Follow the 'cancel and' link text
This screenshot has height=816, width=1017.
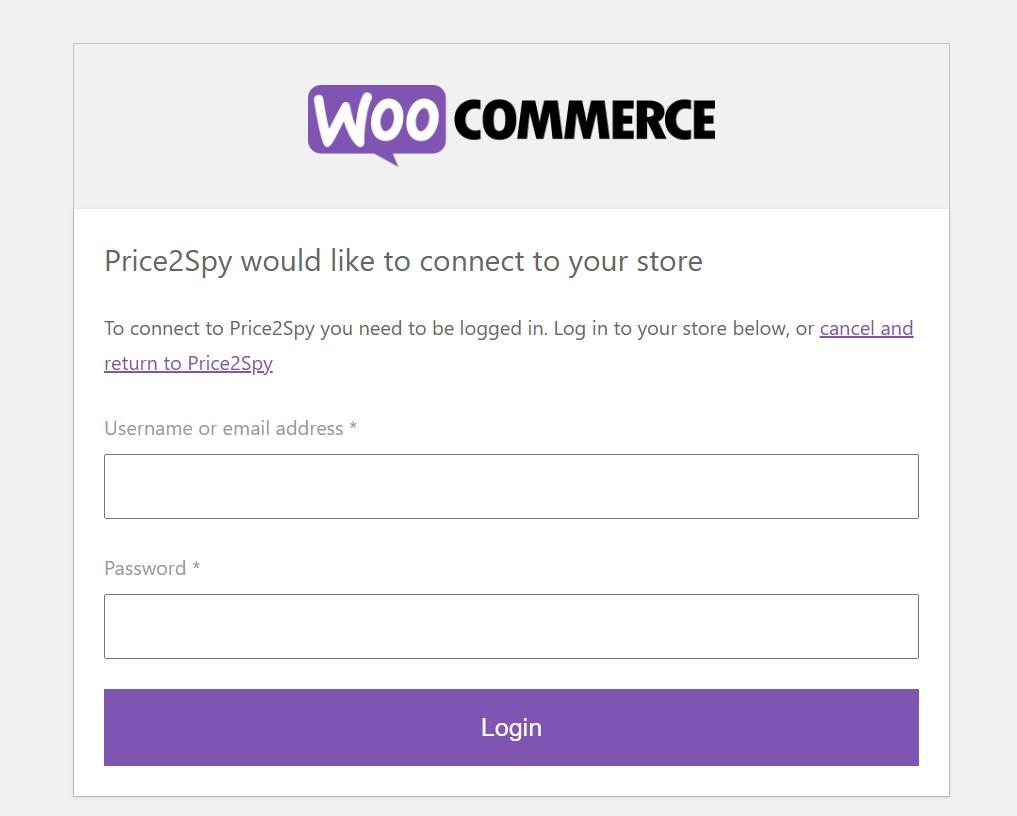(x=866, y=329)
